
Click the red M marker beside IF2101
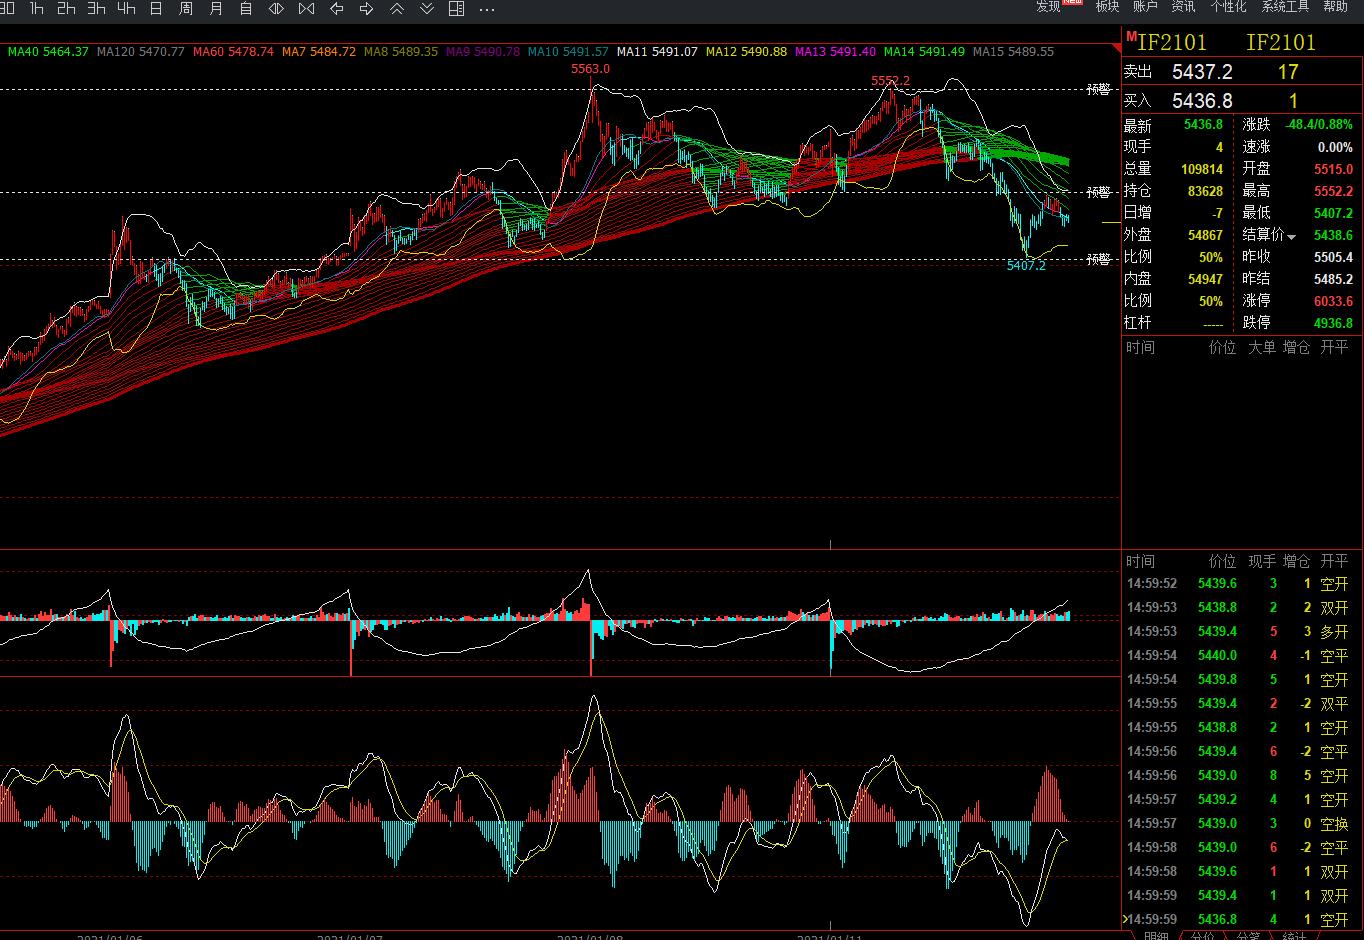(1131, 36)
